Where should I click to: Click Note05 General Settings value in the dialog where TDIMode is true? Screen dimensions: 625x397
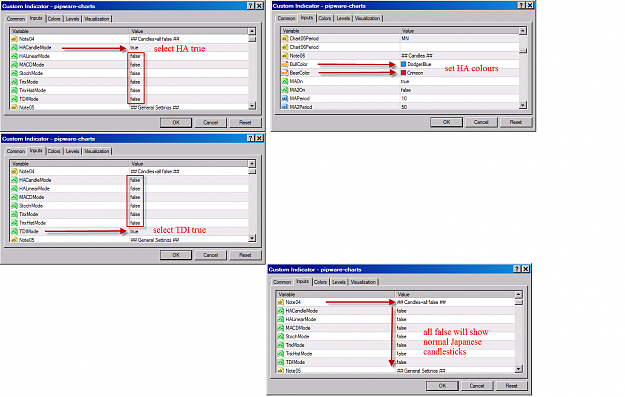pos(155,240)
